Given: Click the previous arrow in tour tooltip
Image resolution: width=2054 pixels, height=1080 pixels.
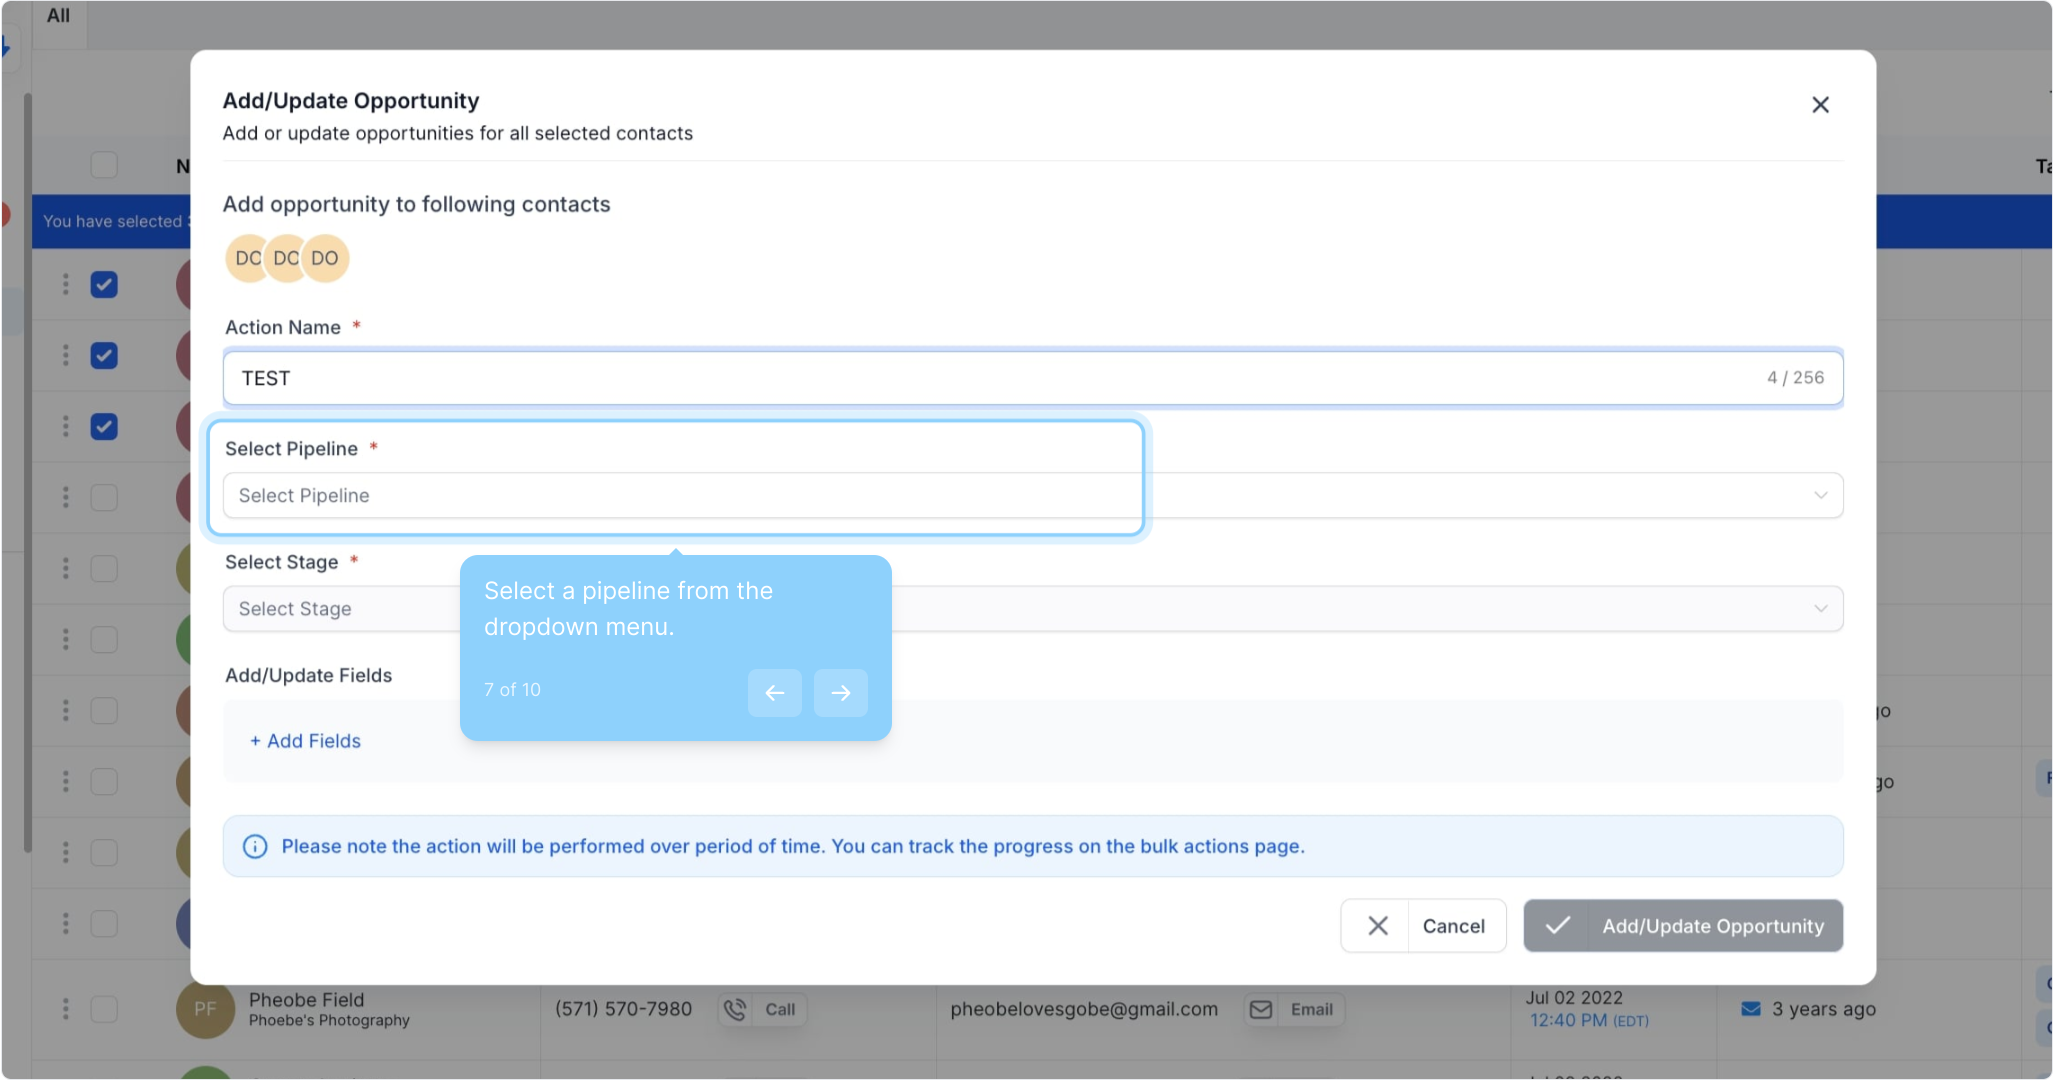Looking at the screenshot, I should (774, 692).
